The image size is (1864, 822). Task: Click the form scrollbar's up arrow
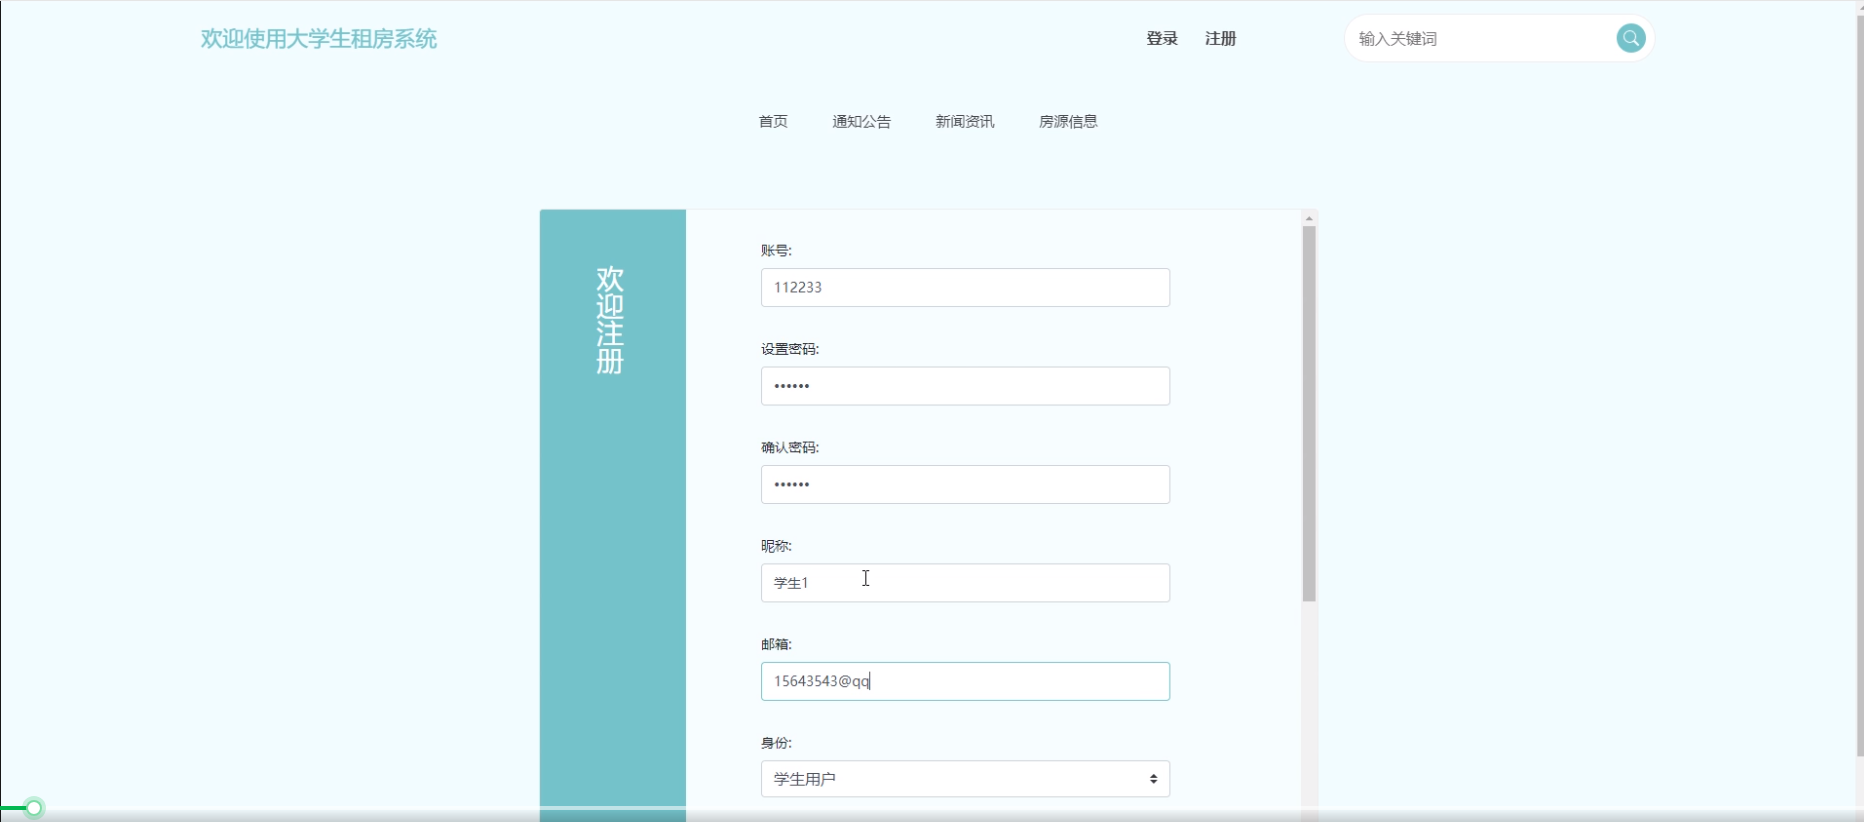click(x=1309, y=218)
